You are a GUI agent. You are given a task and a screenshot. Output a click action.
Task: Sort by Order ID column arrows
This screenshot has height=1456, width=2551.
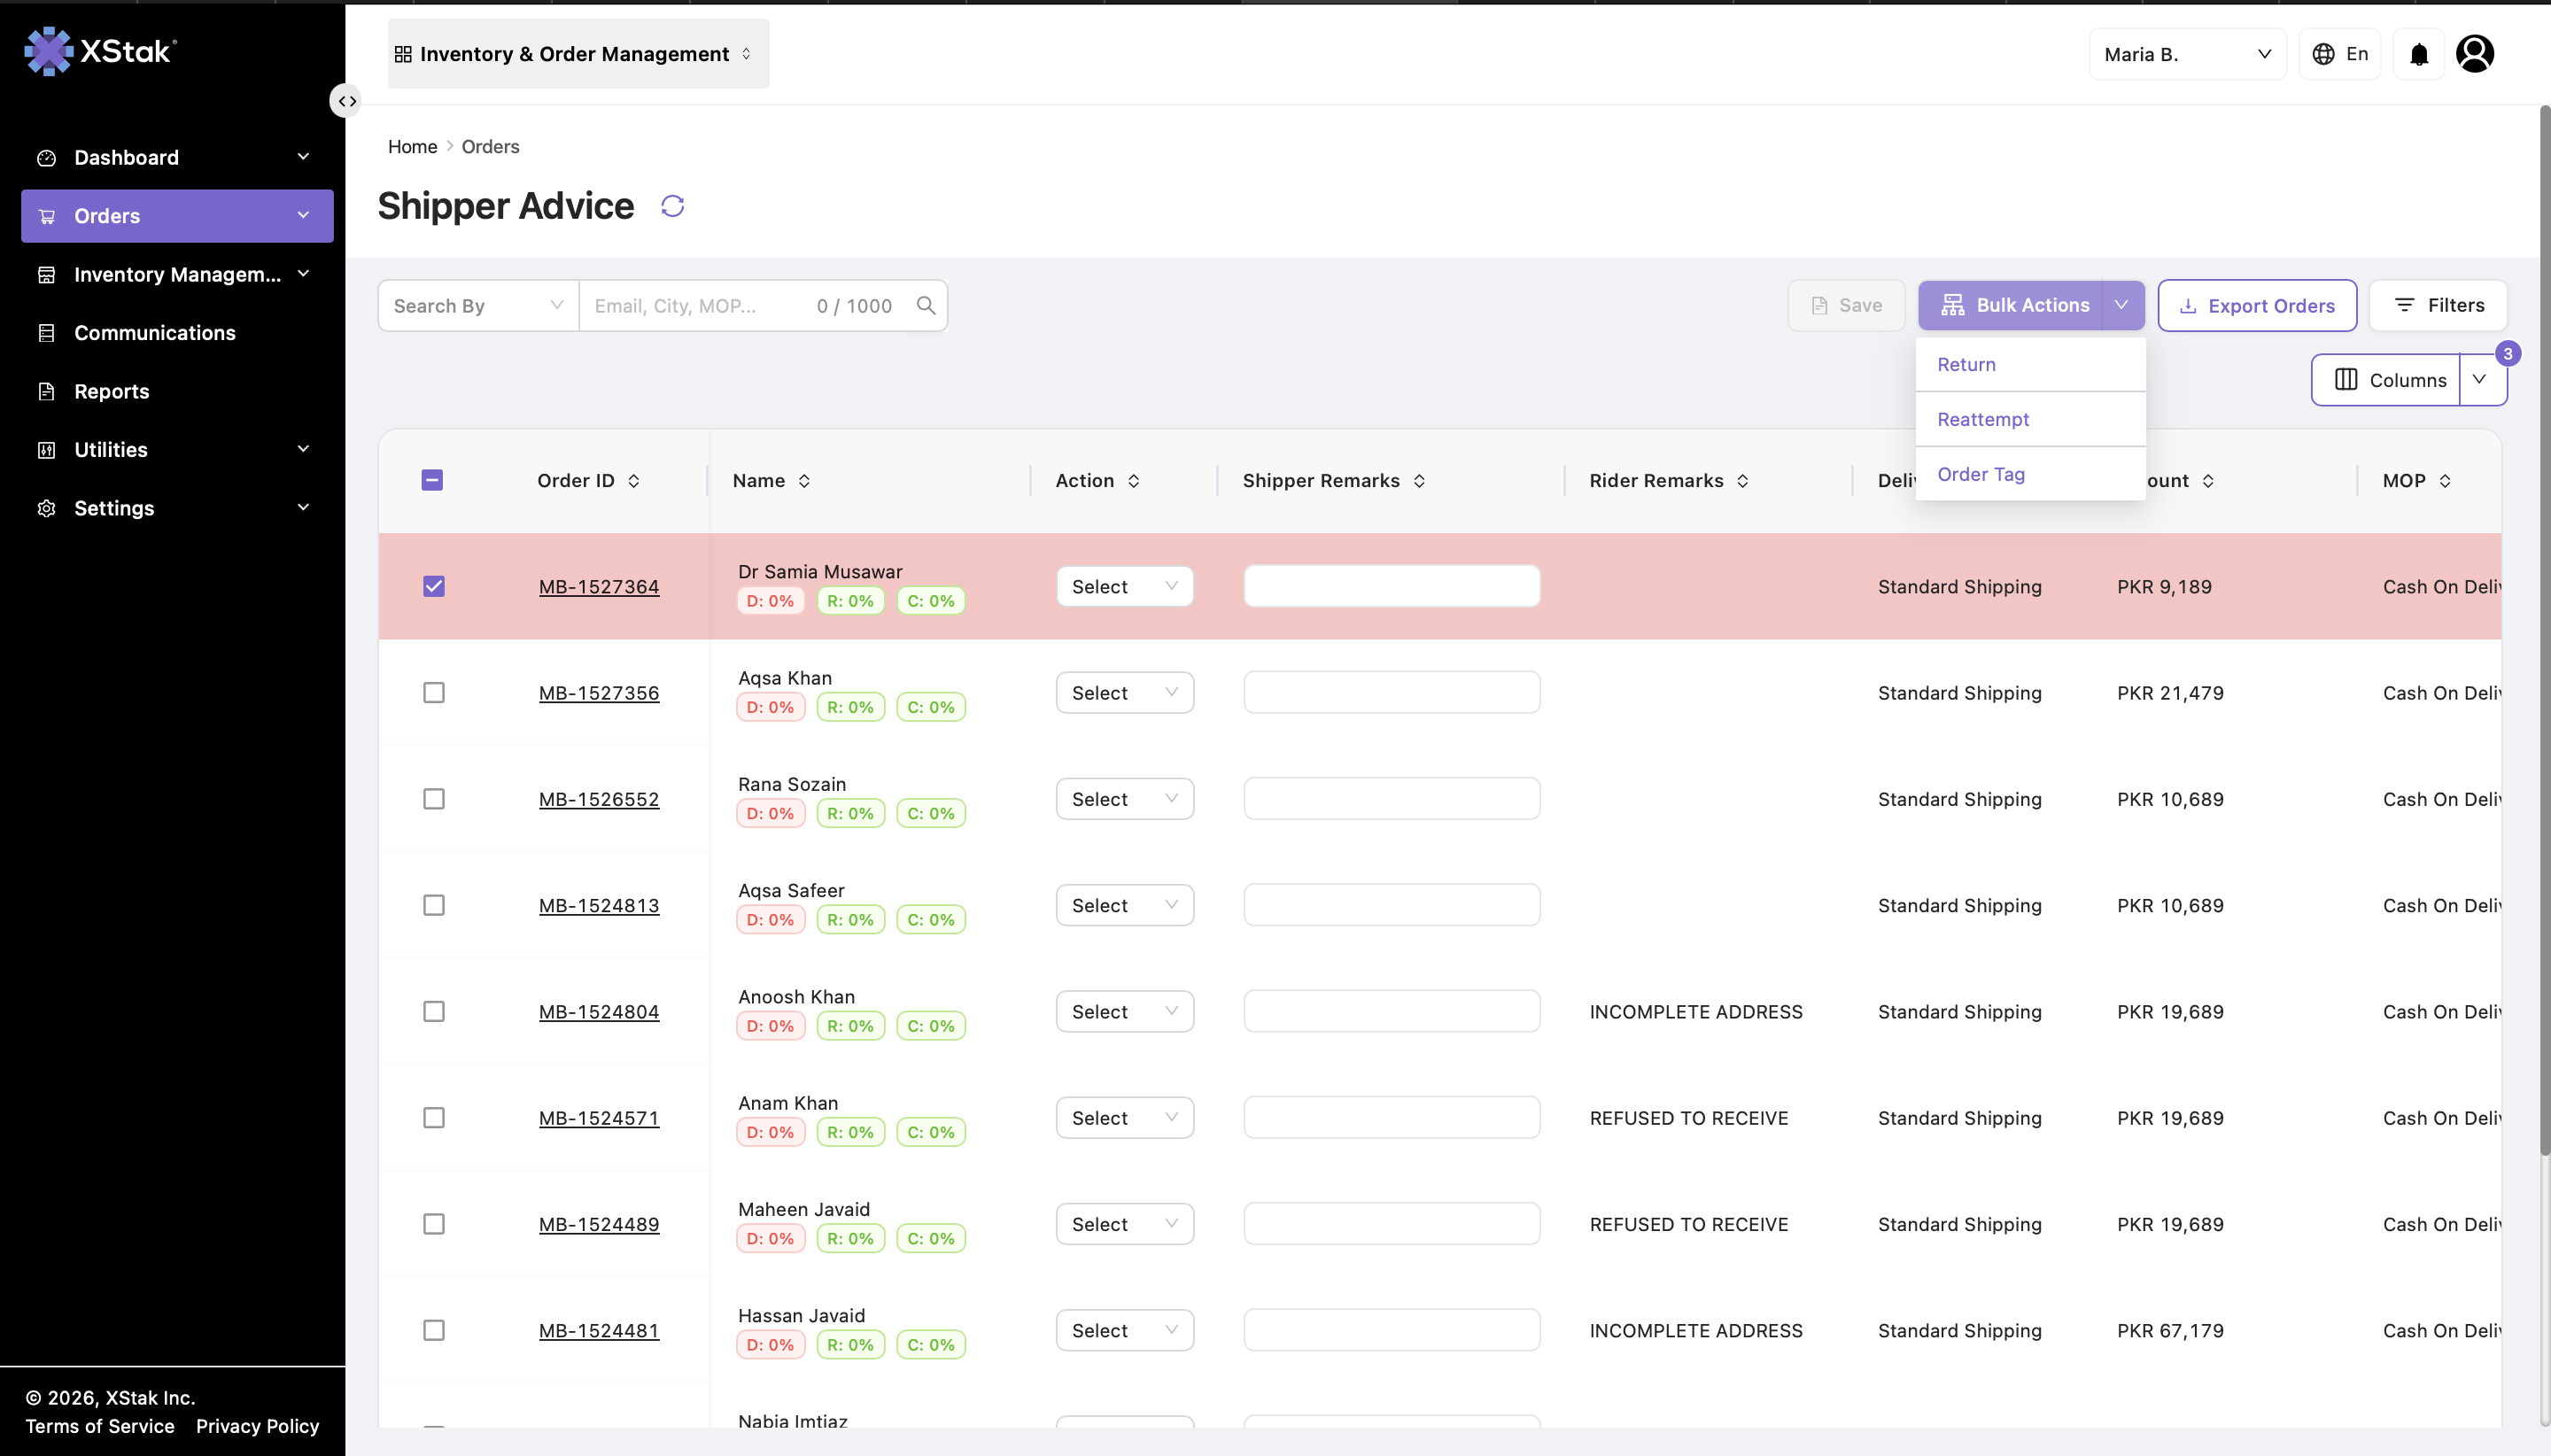(634, 481)
